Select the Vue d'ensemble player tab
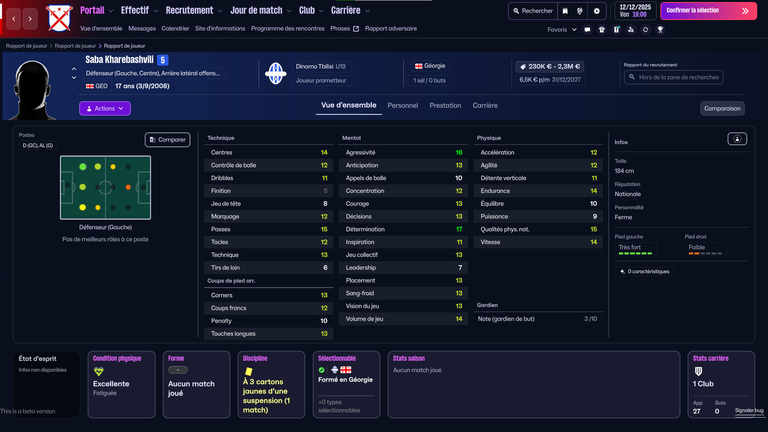This screenshot has width=768, height=432. click(x=349, y=105)
